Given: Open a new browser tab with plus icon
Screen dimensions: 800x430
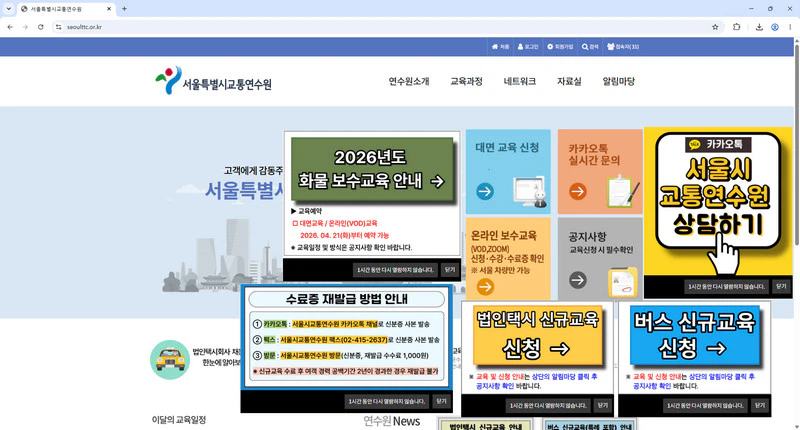Looking at the screenshot, I should (124, 9).
